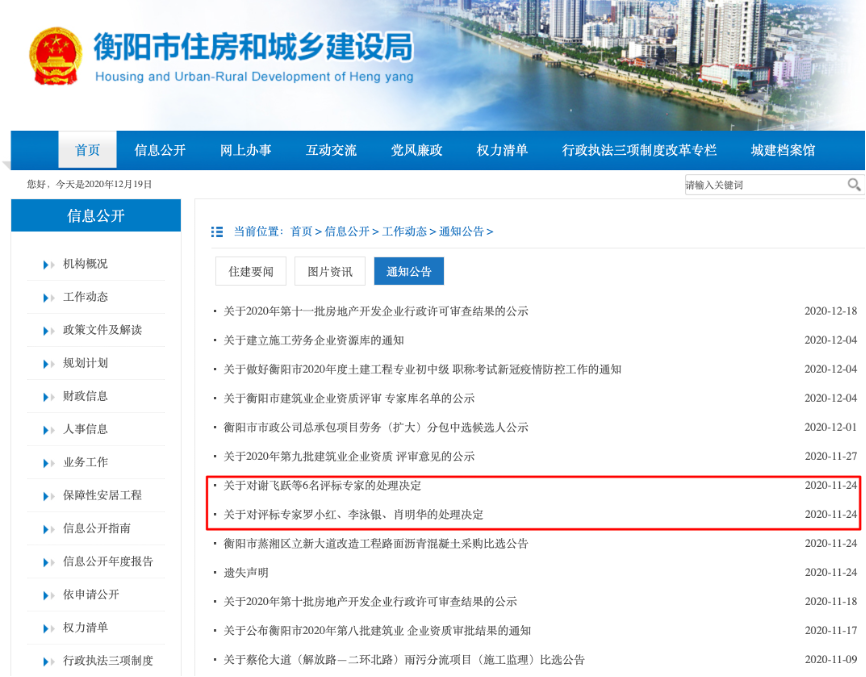Open notice 关于公布衡阳市2020年第八批建筑业企业资质审批结果的通知
Viewport: 866px width, 677px height.
point(377,631)
